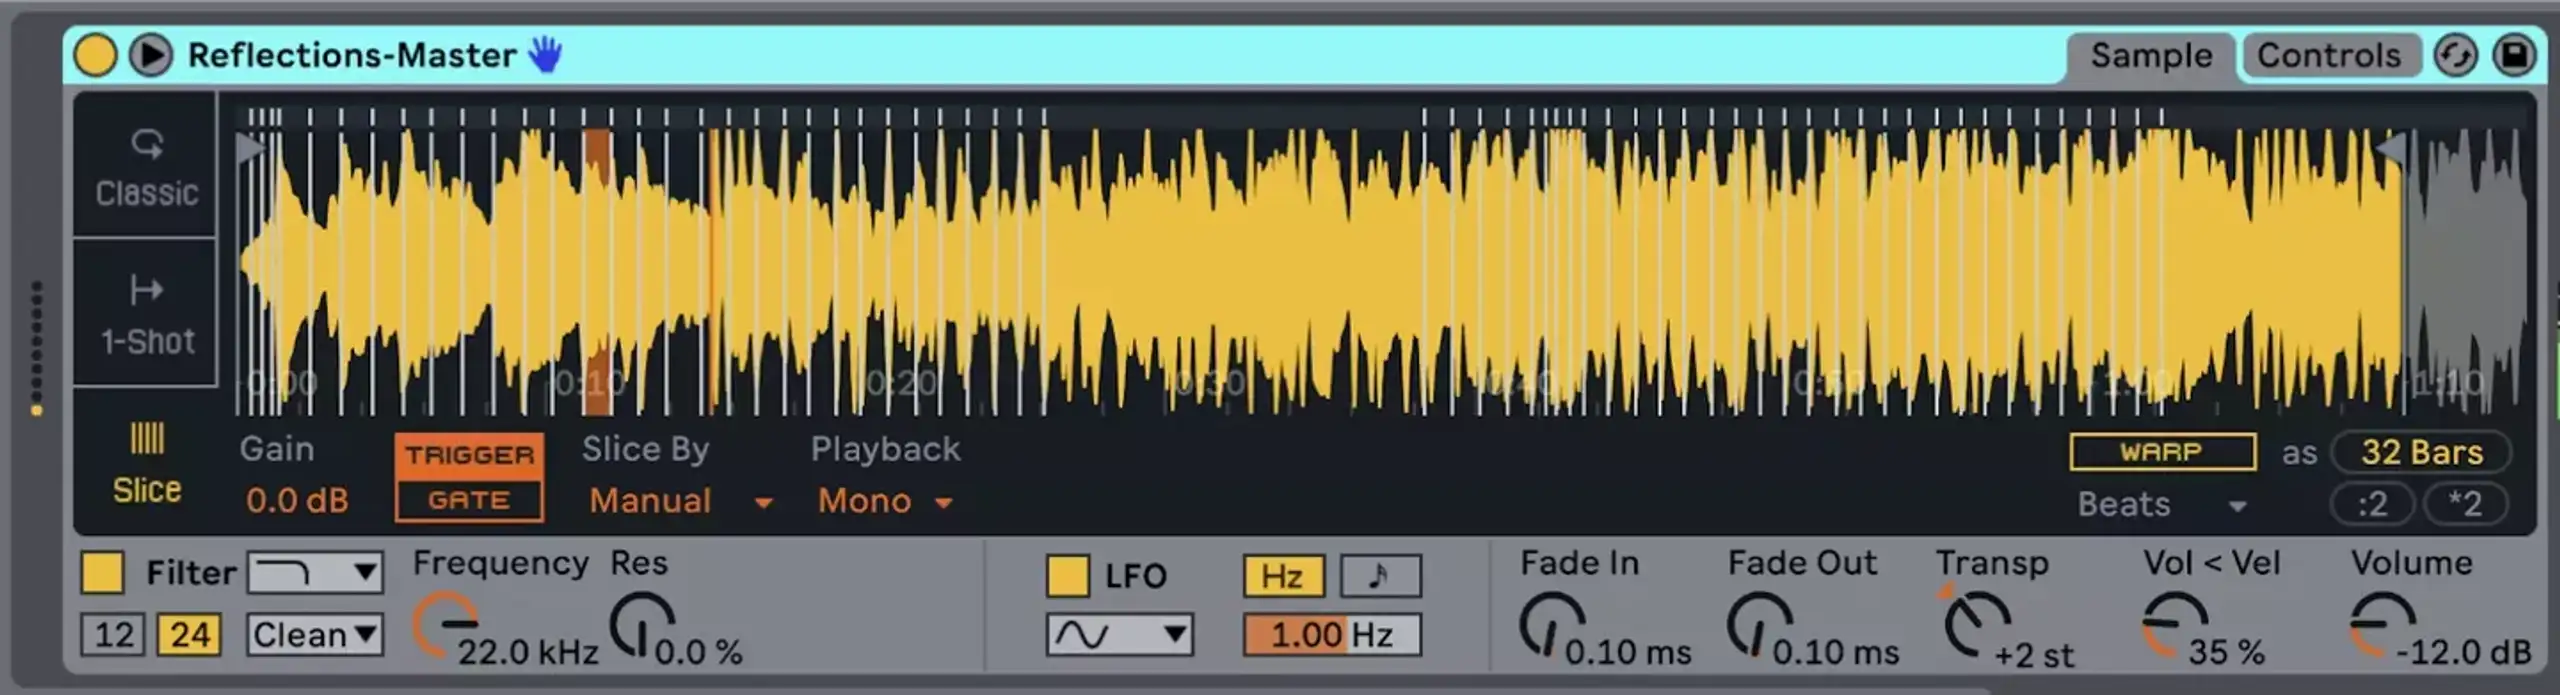Open the Slice By Manual dropdown
2560x695 pixels.
point(680,501)
